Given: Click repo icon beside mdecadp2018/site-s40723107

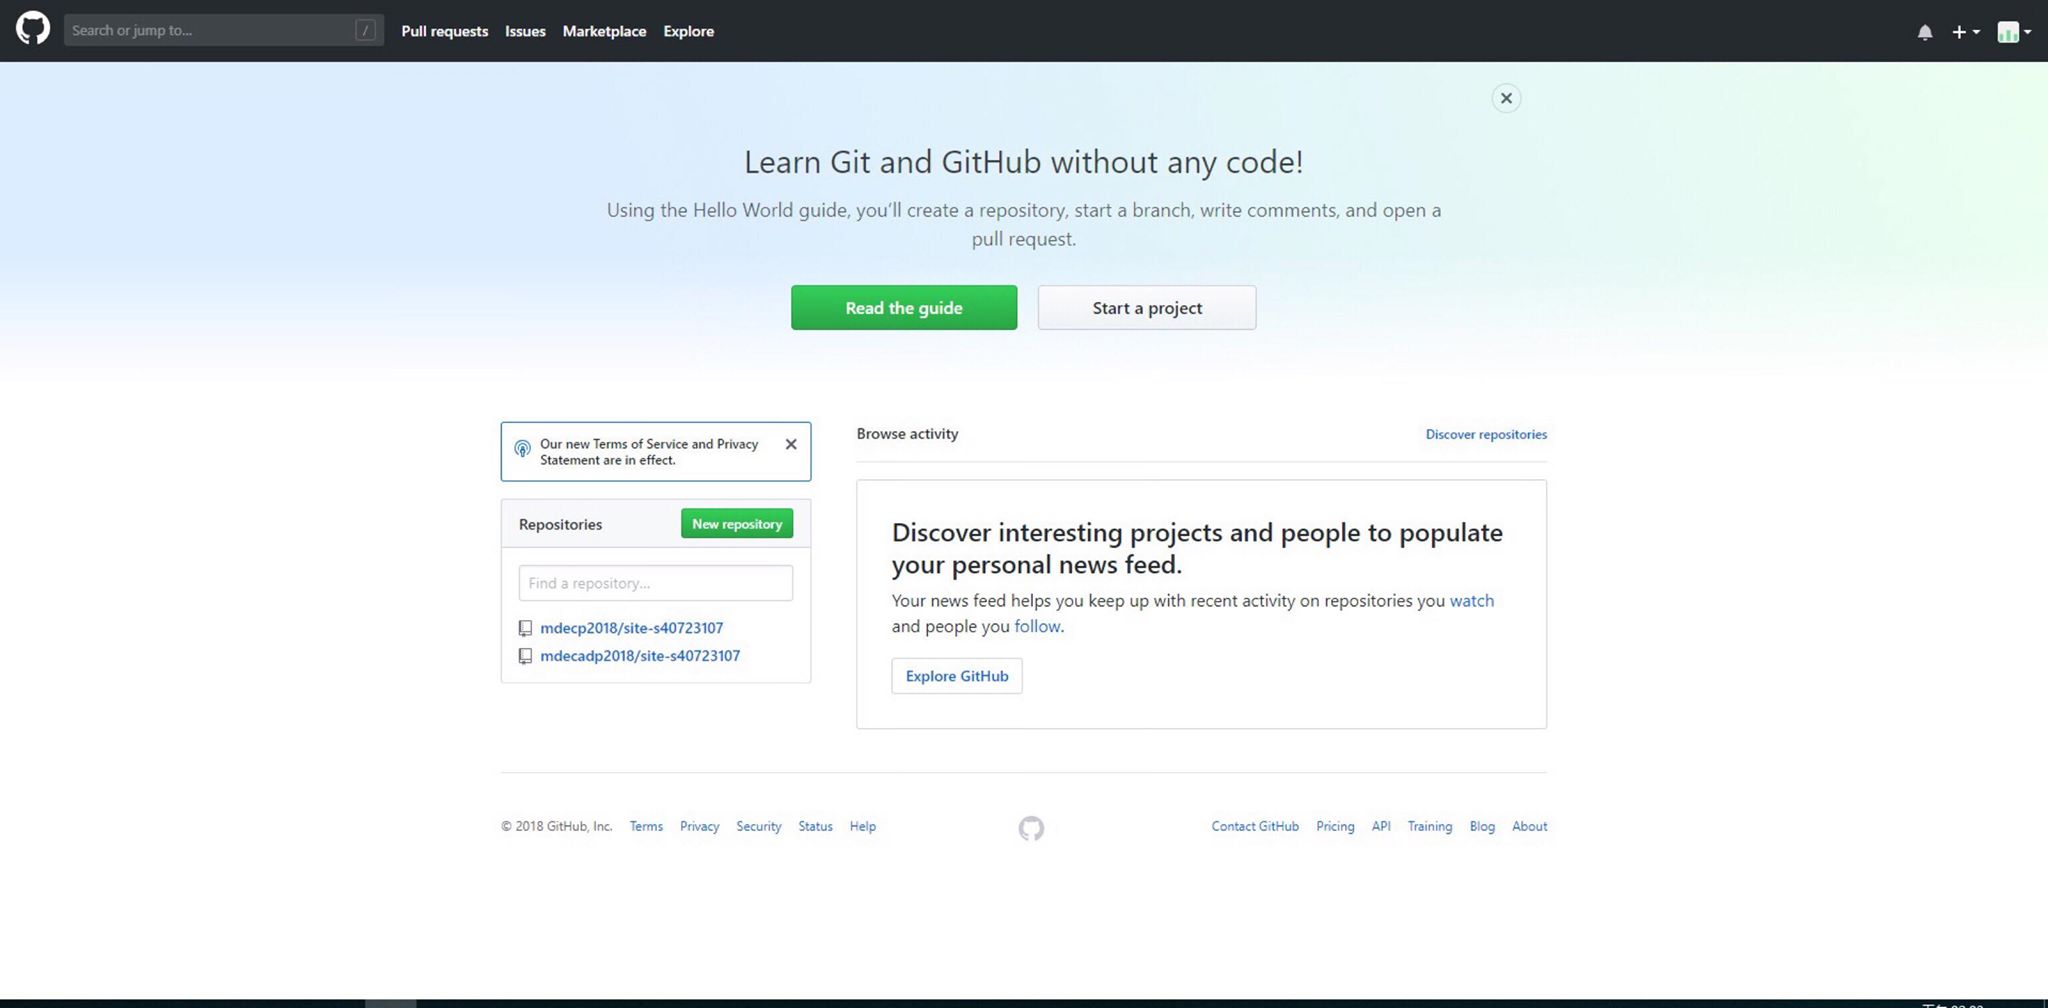Looking at the screenshot, I should pyautogui.click(x=525, y=656).
